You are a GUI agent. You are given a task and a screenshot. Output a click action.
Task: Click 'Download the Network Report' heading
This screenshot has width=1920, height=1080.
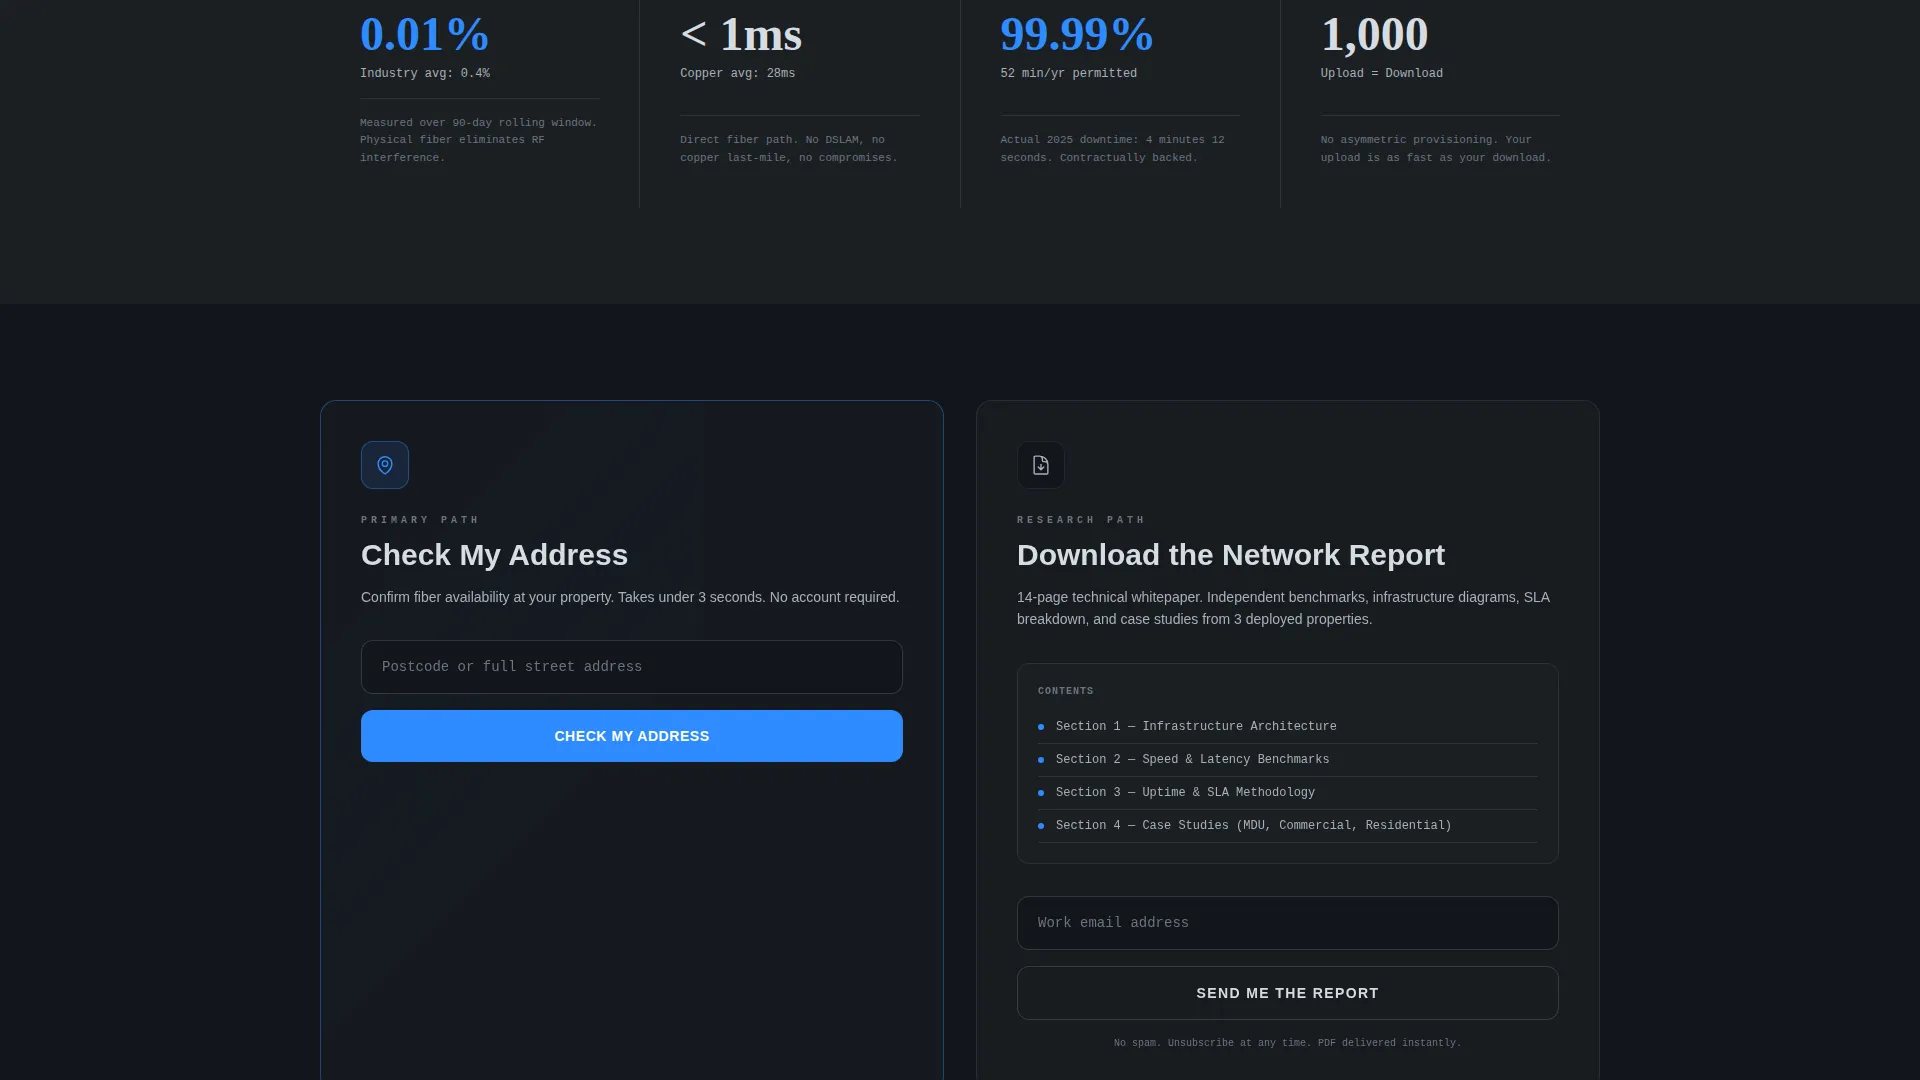pos(1231,555)
